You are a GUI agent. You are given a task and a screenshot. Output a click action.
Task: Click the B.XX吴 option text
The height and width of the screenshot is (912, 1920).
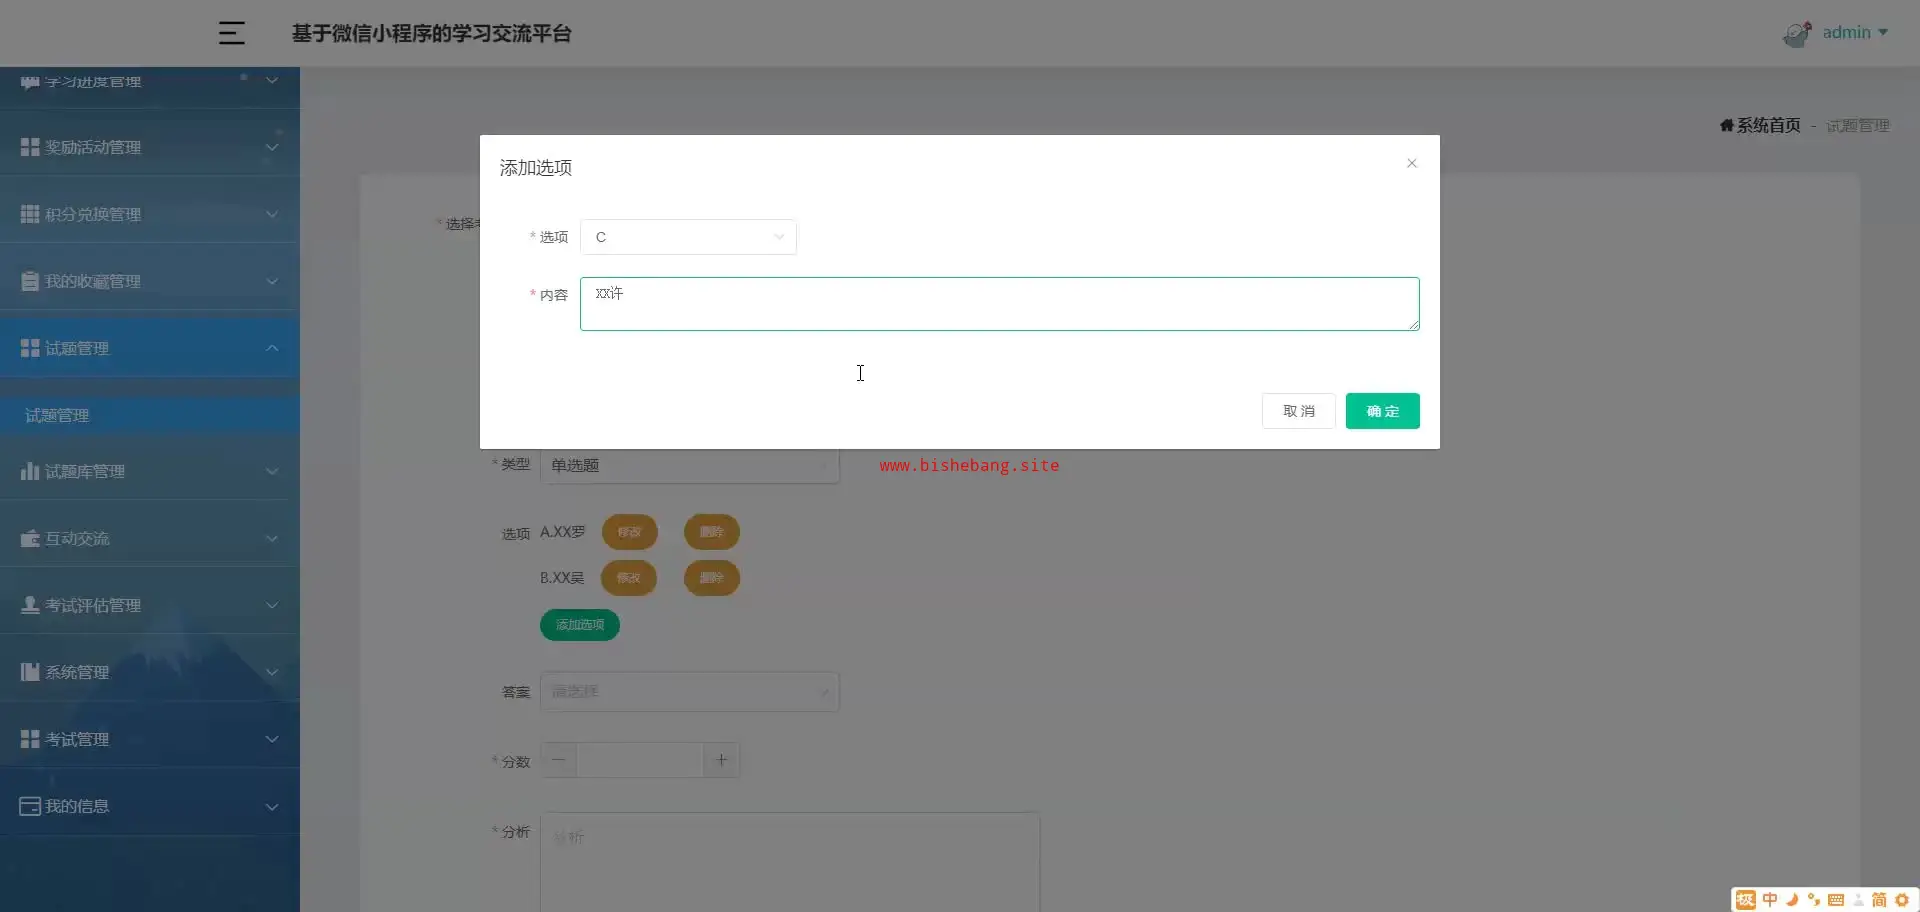(x=562, y=578)
